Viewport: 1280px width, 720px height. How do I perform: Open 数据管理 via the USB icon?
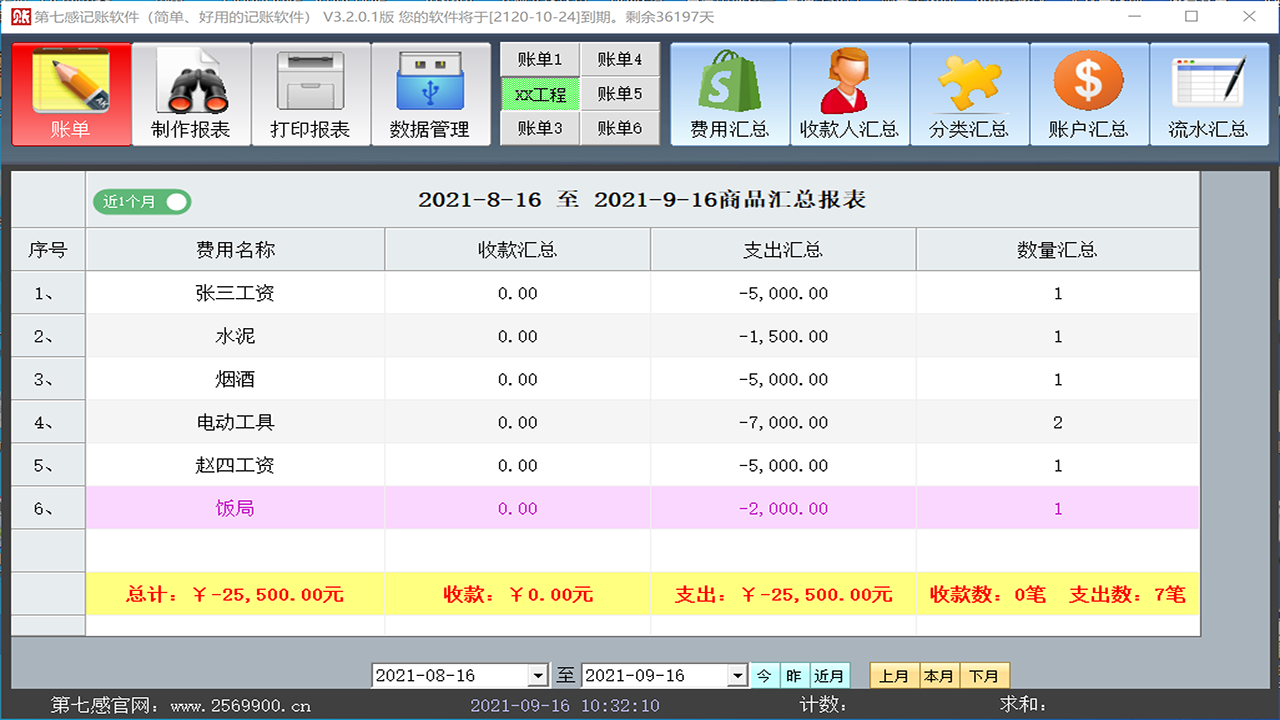431,93
